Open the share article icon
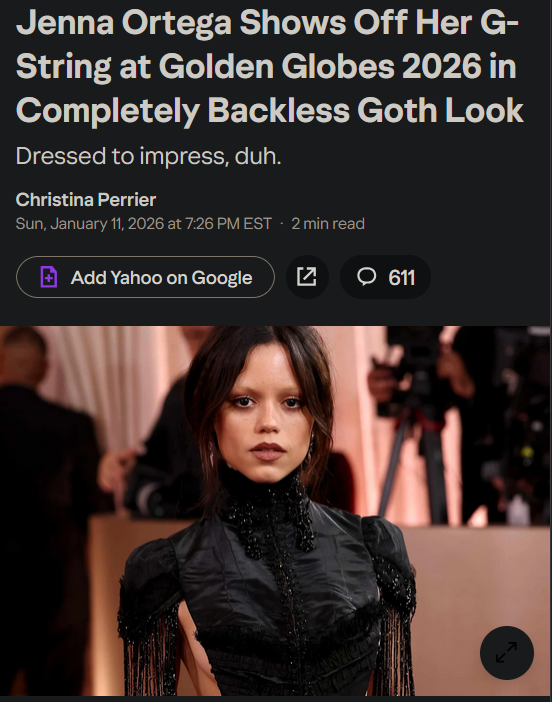The width and height of the screenshot is (552, 702). point(307,277)
